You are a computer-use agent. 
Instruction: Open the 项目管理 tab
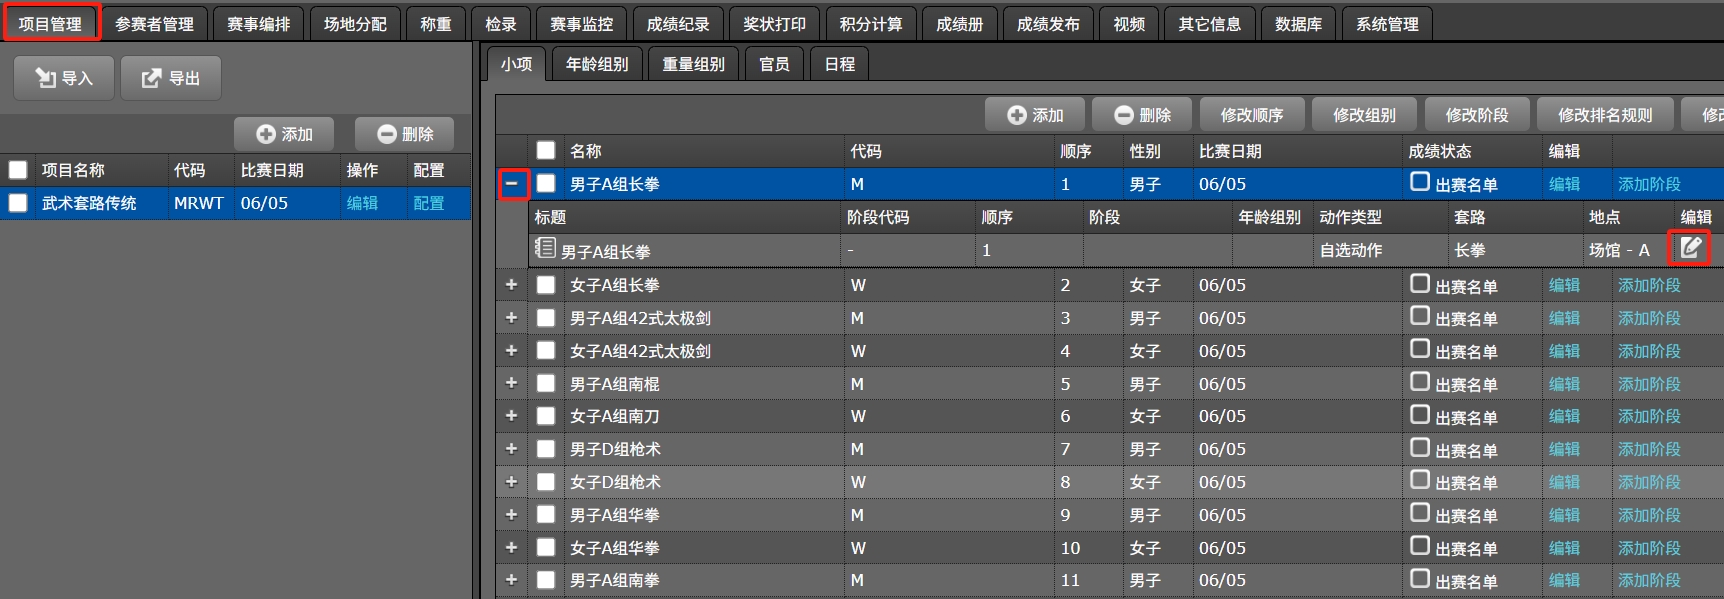coord(50,23)
